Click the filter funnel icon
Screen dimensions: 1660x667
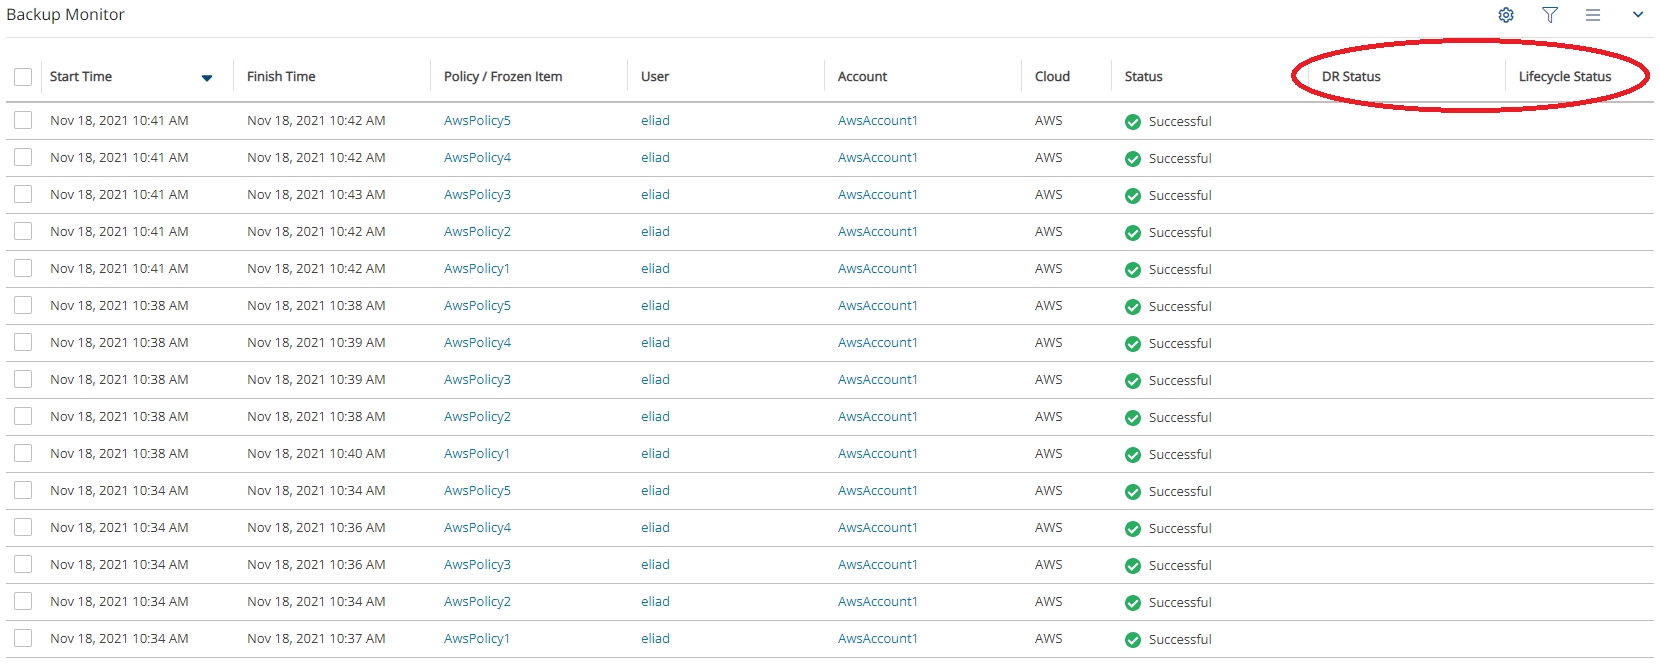(x=1550, y=15)
